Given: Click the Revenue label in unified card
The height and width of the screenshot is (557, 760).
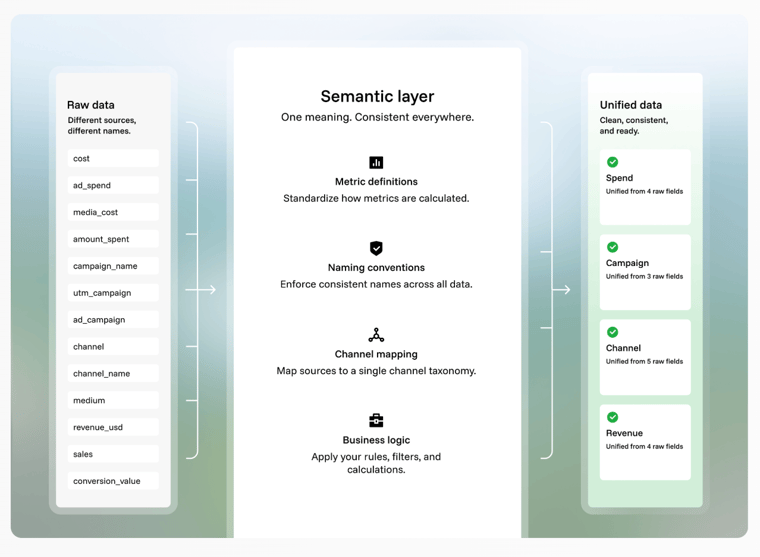Looking at the screenshot, I should (x=624, y=433).
